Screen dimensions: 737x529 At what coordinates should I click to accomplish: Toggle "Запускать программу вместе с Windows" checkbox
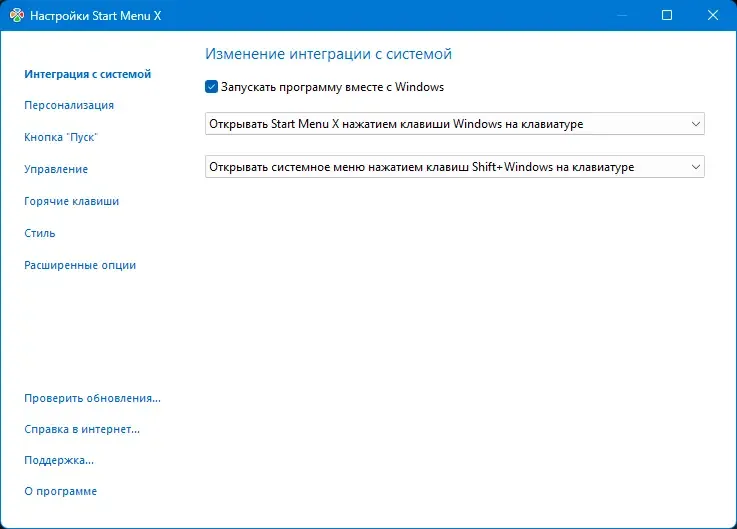tap(212, 87)
